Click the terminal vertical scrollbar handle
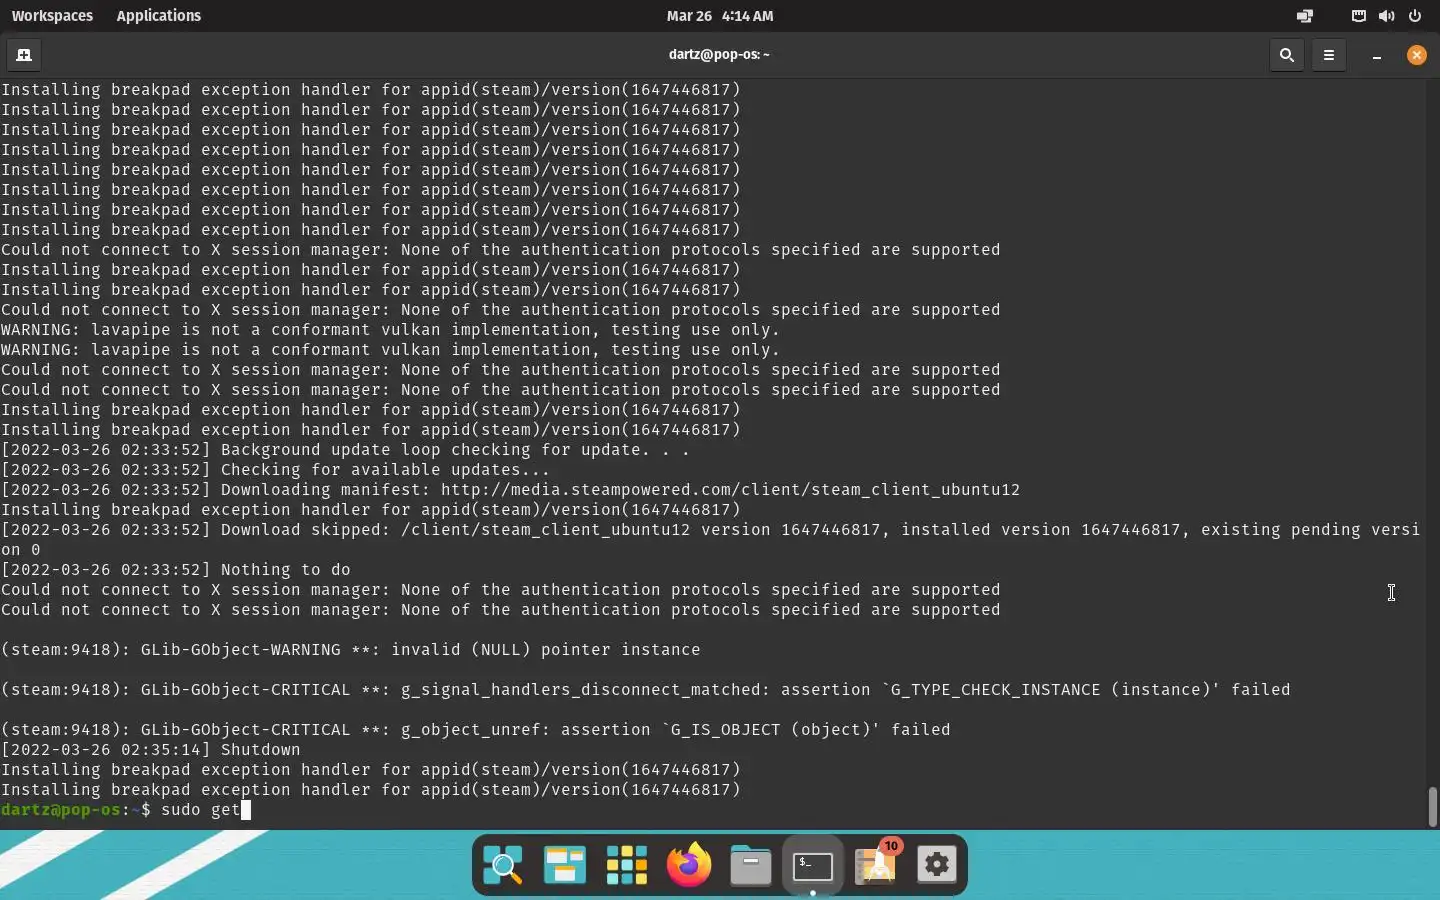1440x900 pixels. pyautogui.click(x=1432, y=807)
